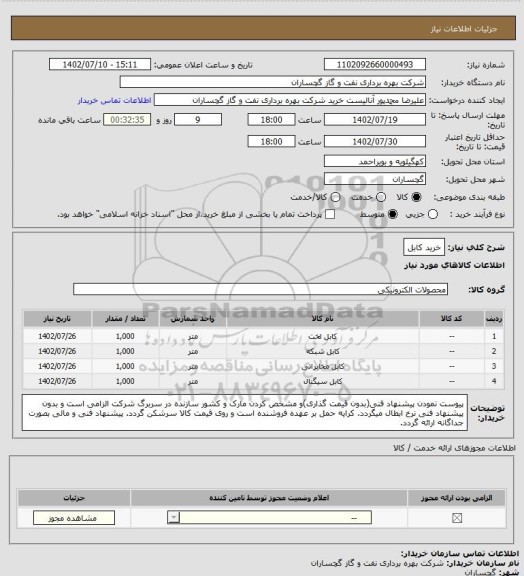Screen dimensions: 524x576
Task: Click the خرید کابل description box
Action: click(424, 248)
